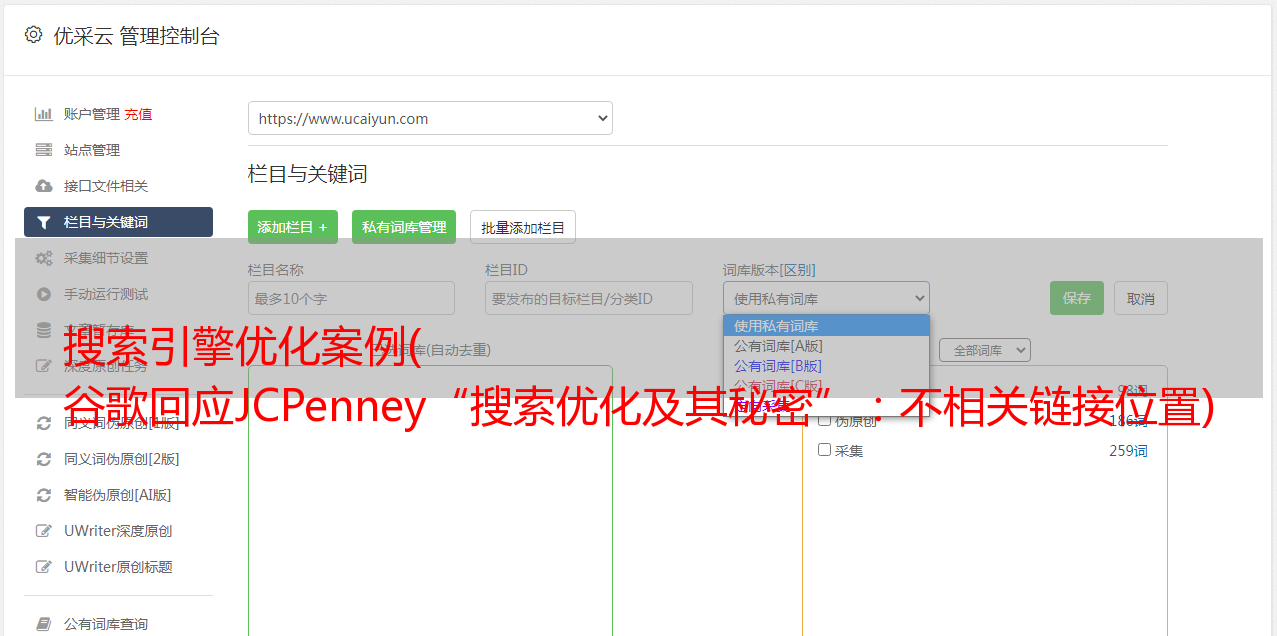Viewport: 1277px width, 636px height.
Task: Click the green 保存 button
Action: pyautogui.click(x=1077, y=298)
